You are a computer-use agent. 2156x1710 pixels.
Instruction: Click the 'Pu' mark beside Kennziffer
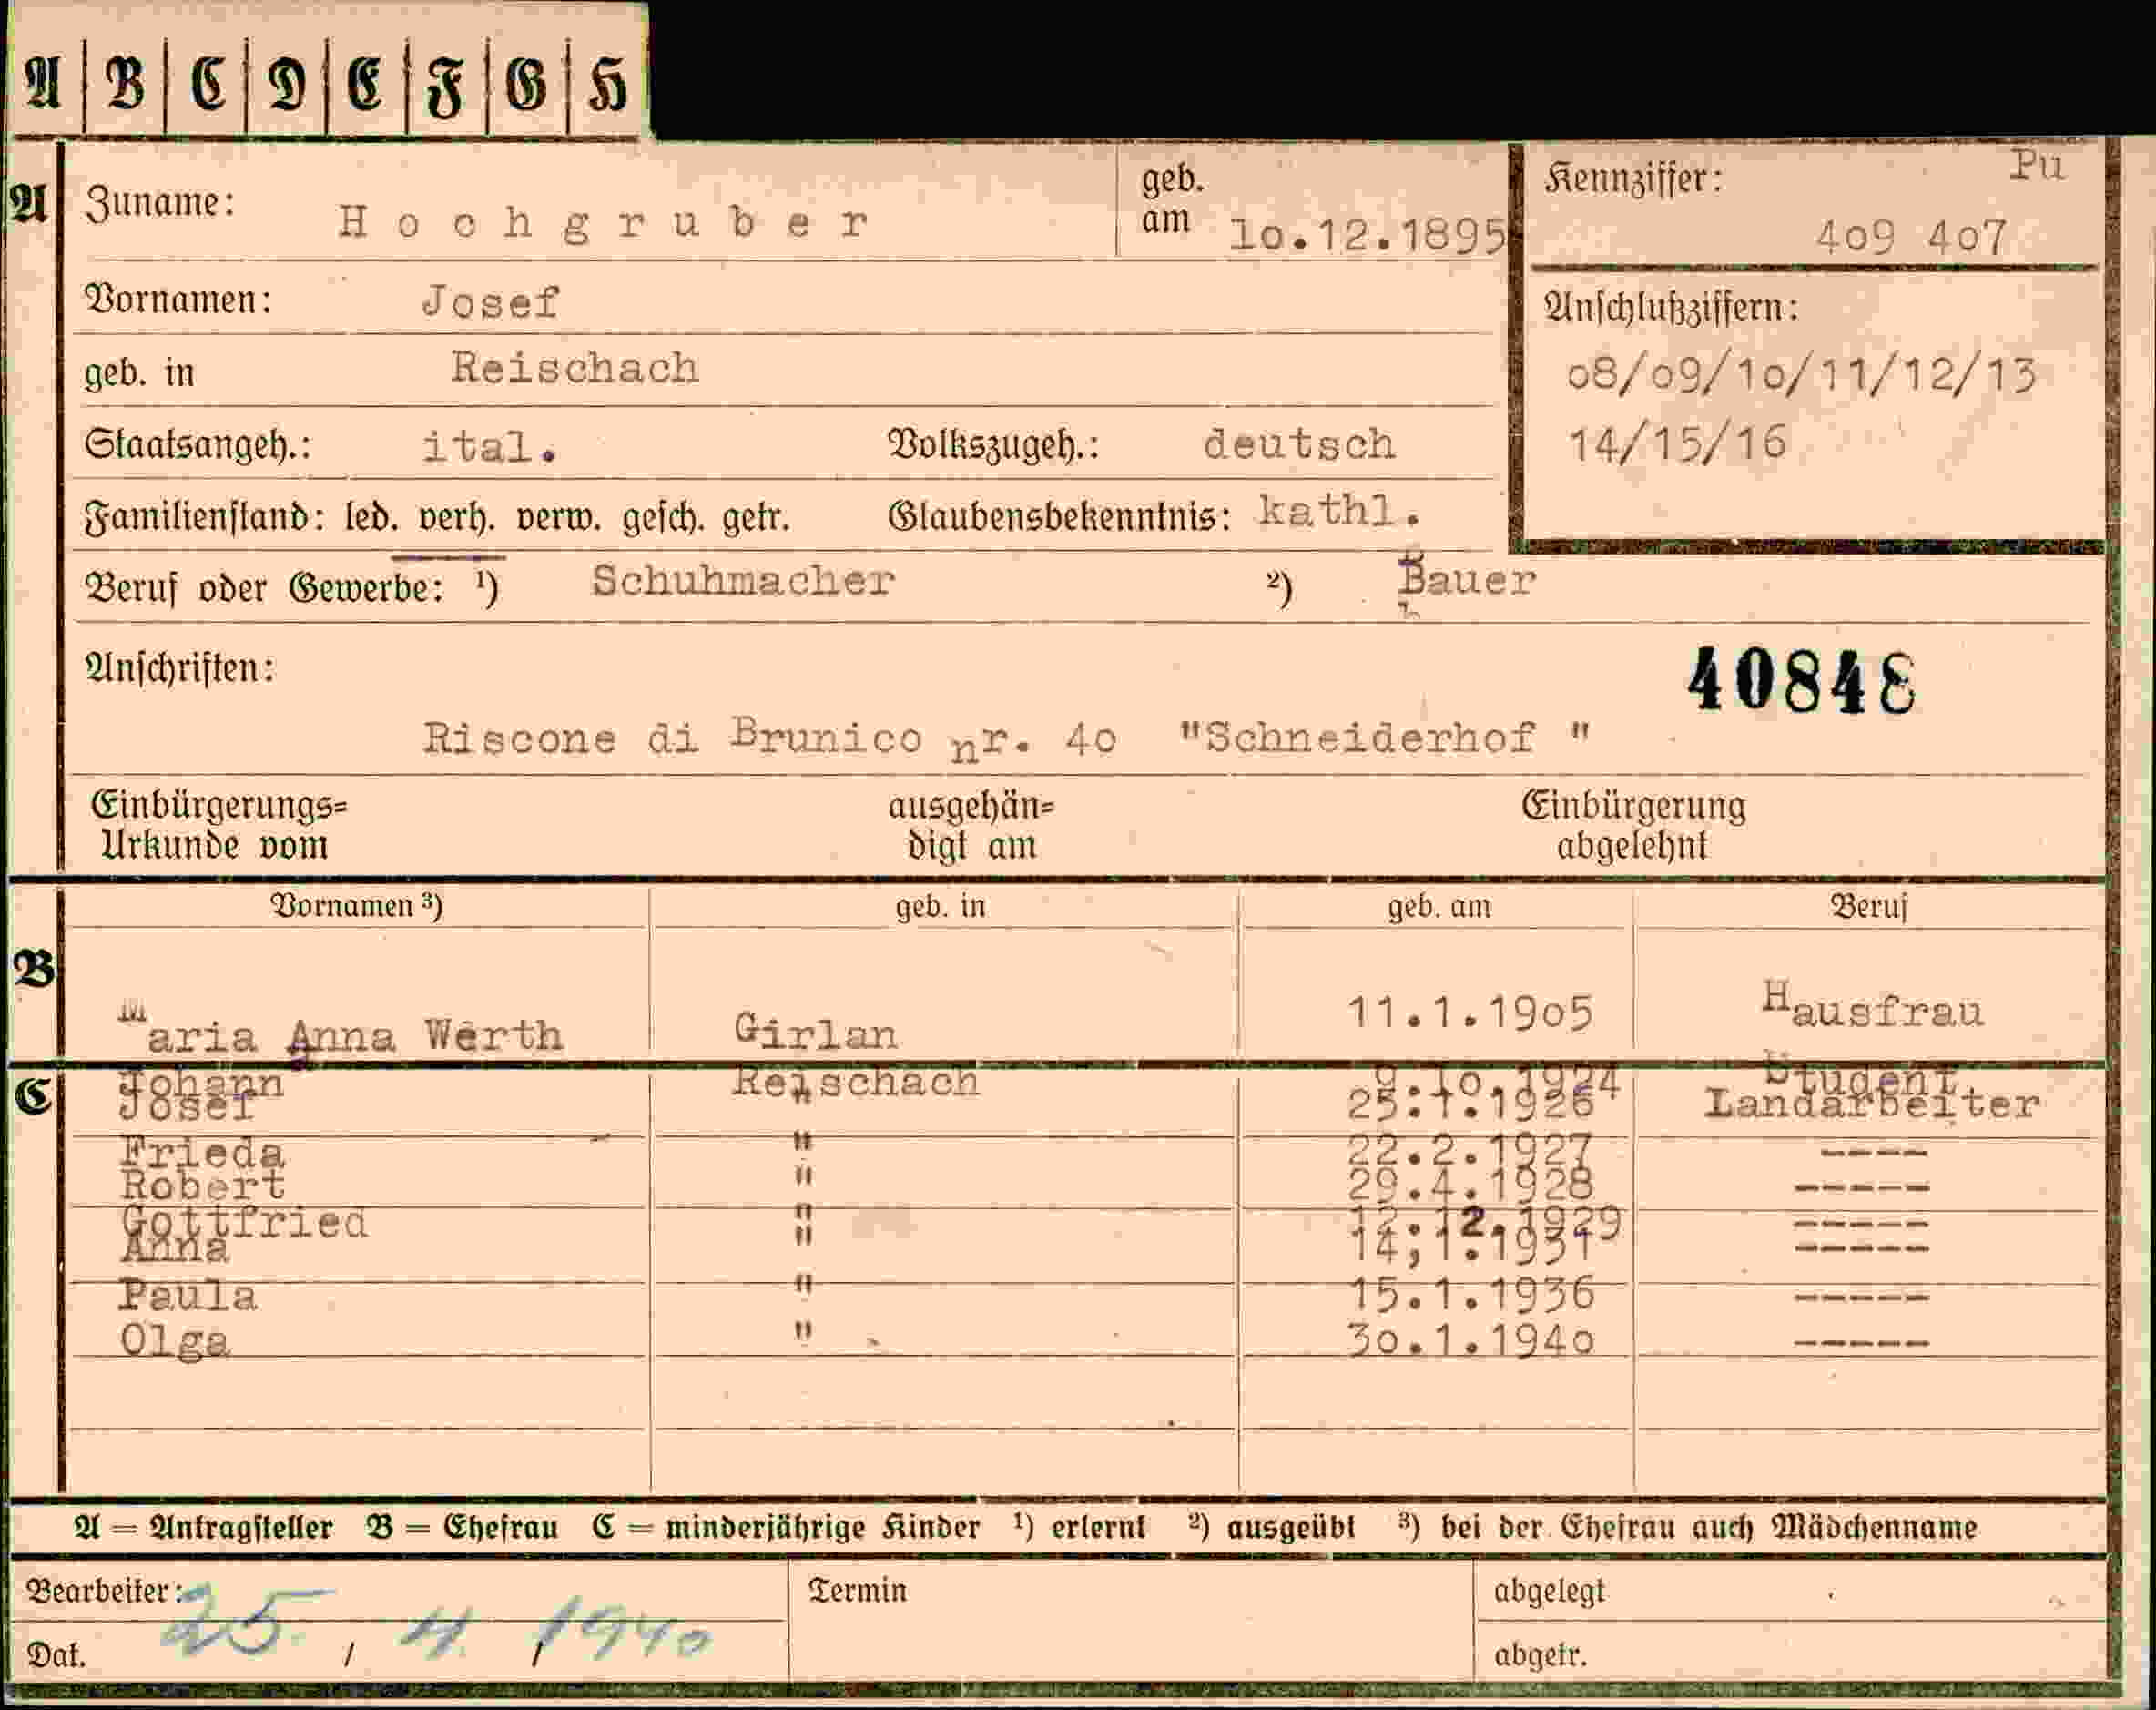[2037, 166]
